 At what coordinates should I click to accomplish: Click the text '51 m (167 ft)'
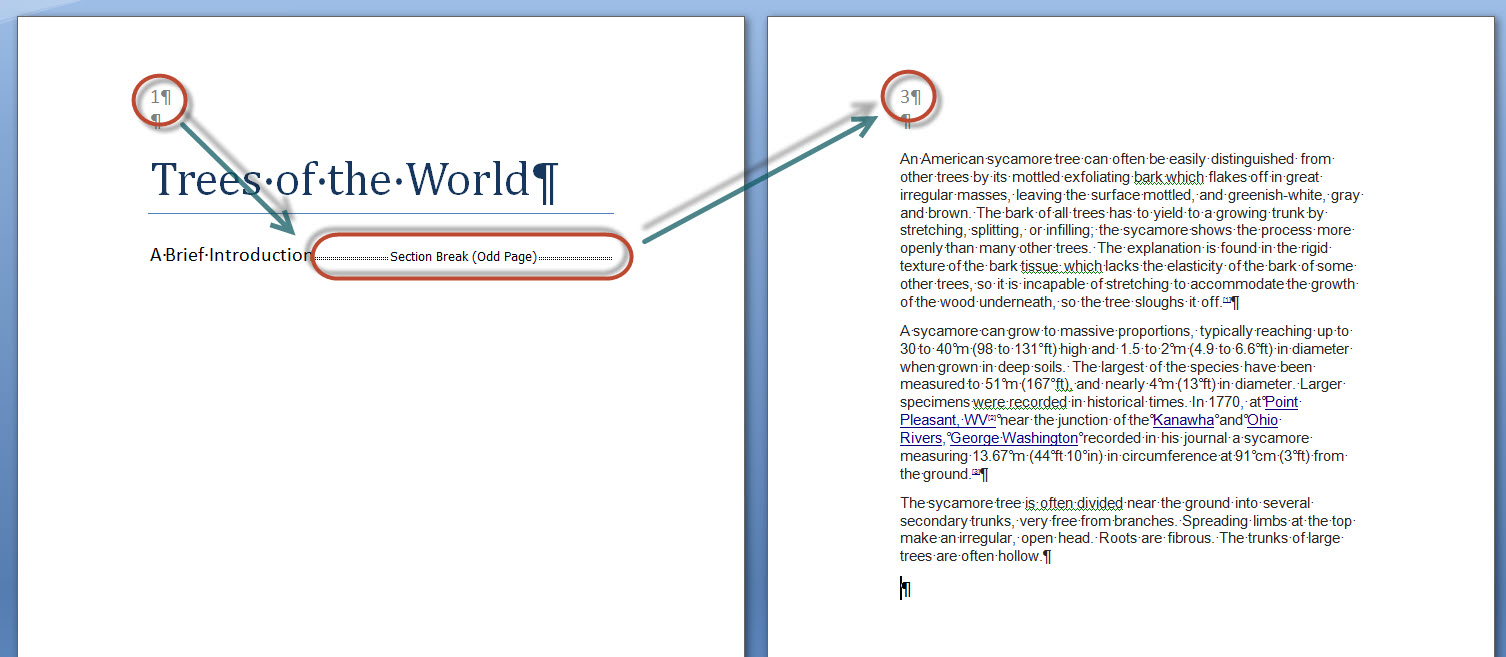[x=1029, y=384]
